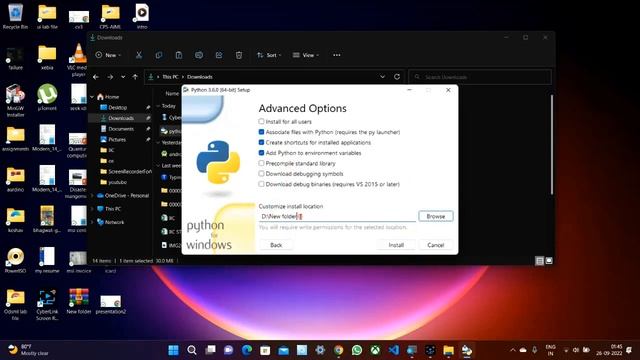Expand the address bar history dropdown
Screen dimensions: 640x360
pyautogui.click(x=382, y=77)
